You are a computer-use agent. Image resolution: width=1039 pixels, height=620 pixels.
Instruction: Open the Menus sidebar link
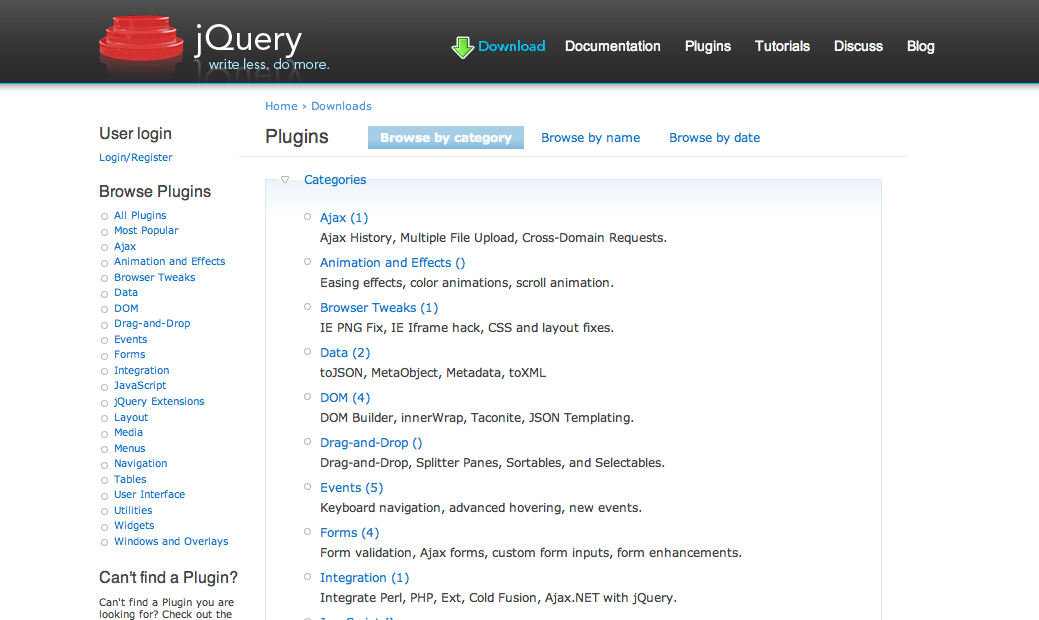point(129,448)
